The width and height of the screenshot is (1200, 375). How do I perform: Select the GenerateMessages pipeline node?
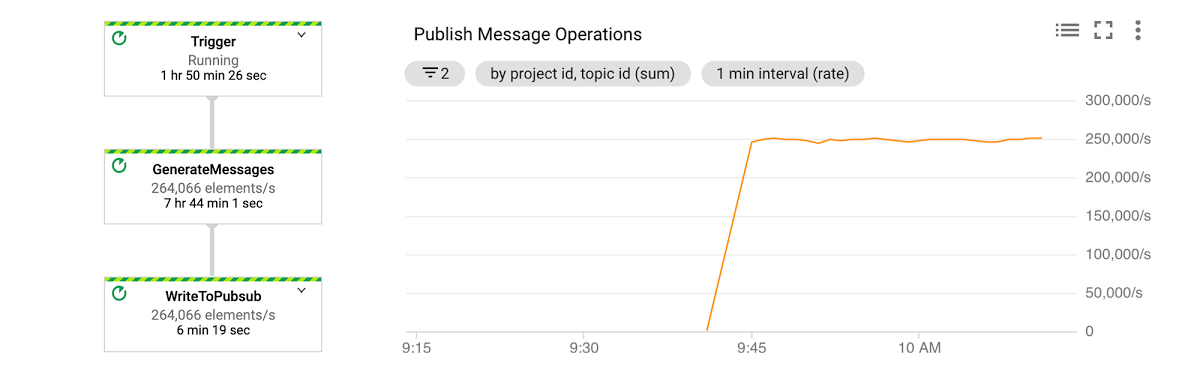[213, 186]
